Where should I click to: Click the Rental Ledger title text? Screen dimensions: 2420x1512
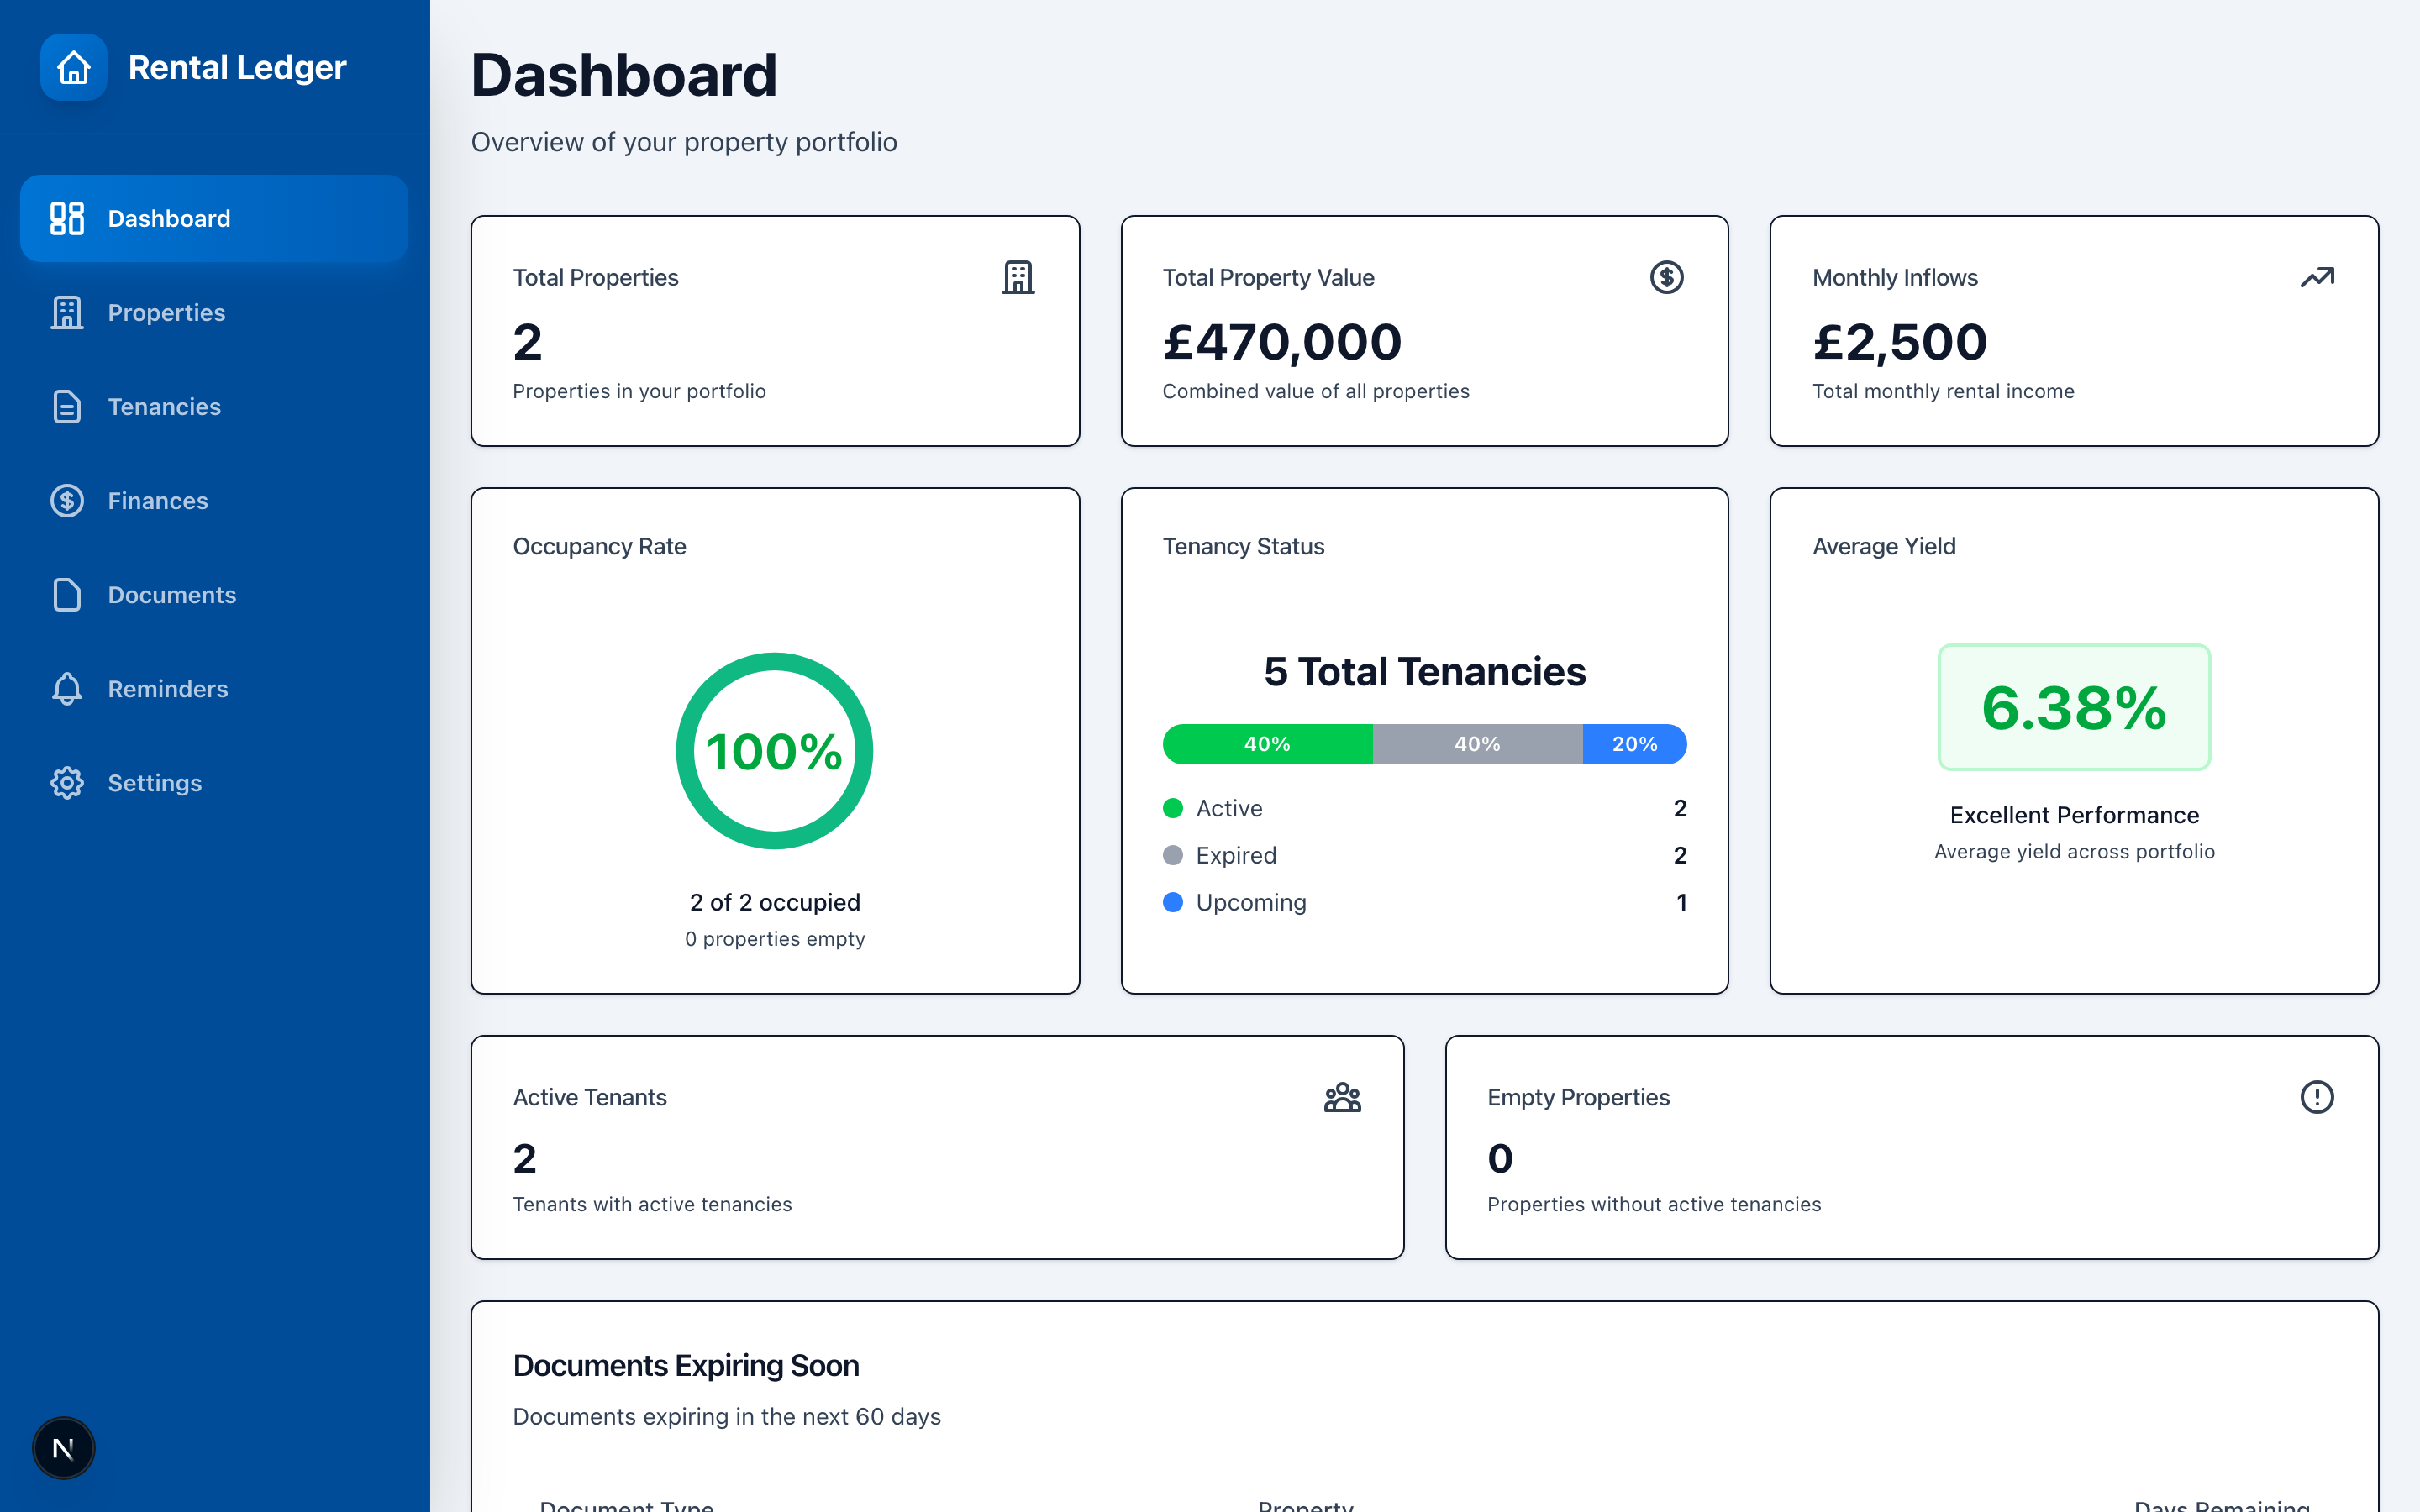tap(237, 67)
